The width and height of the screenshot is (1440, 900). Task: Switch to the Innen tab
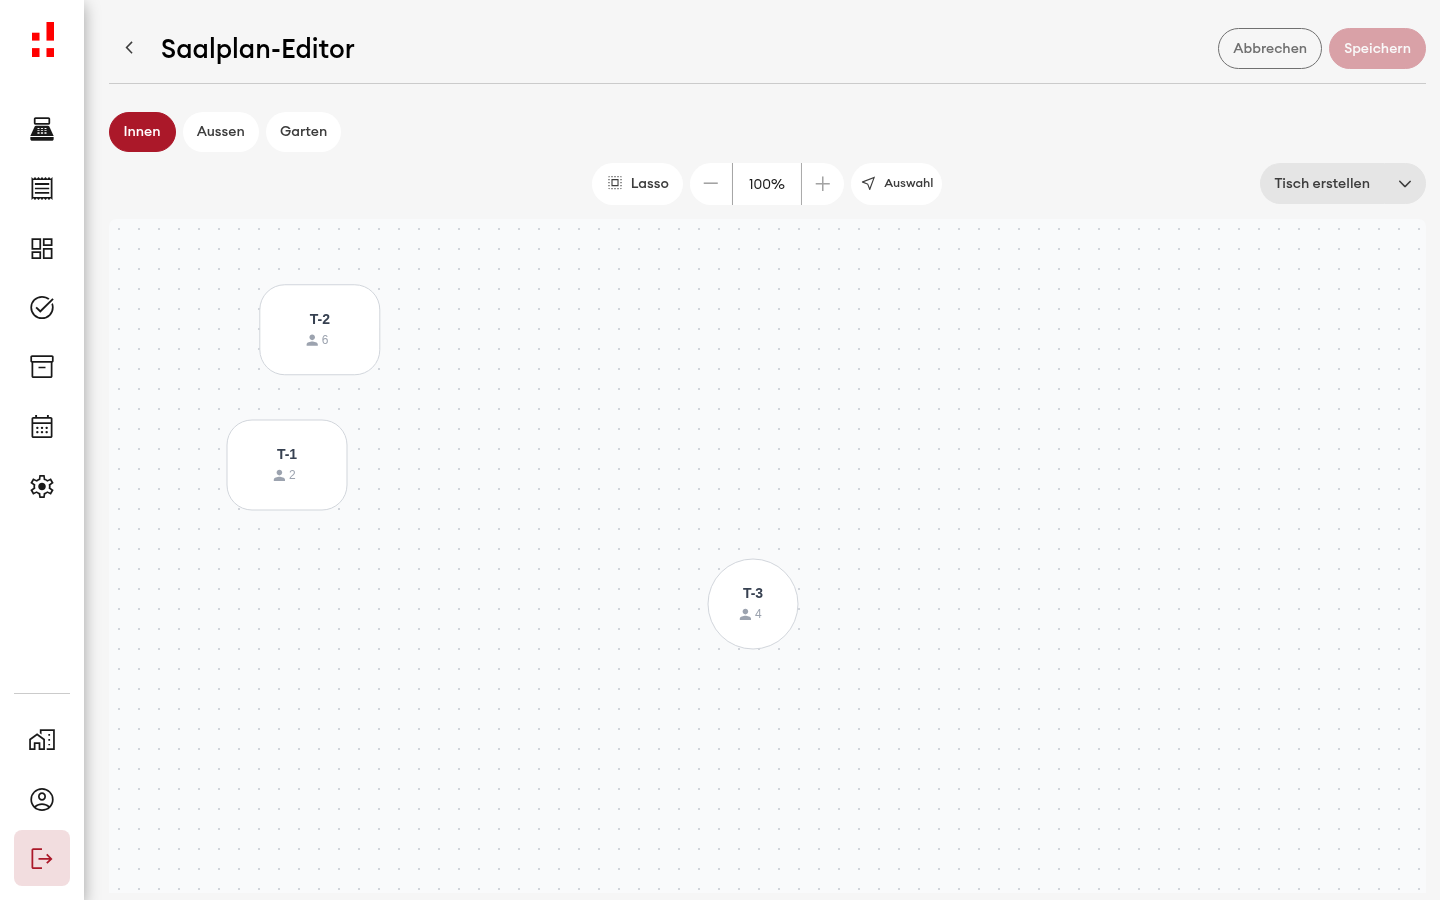142,132
